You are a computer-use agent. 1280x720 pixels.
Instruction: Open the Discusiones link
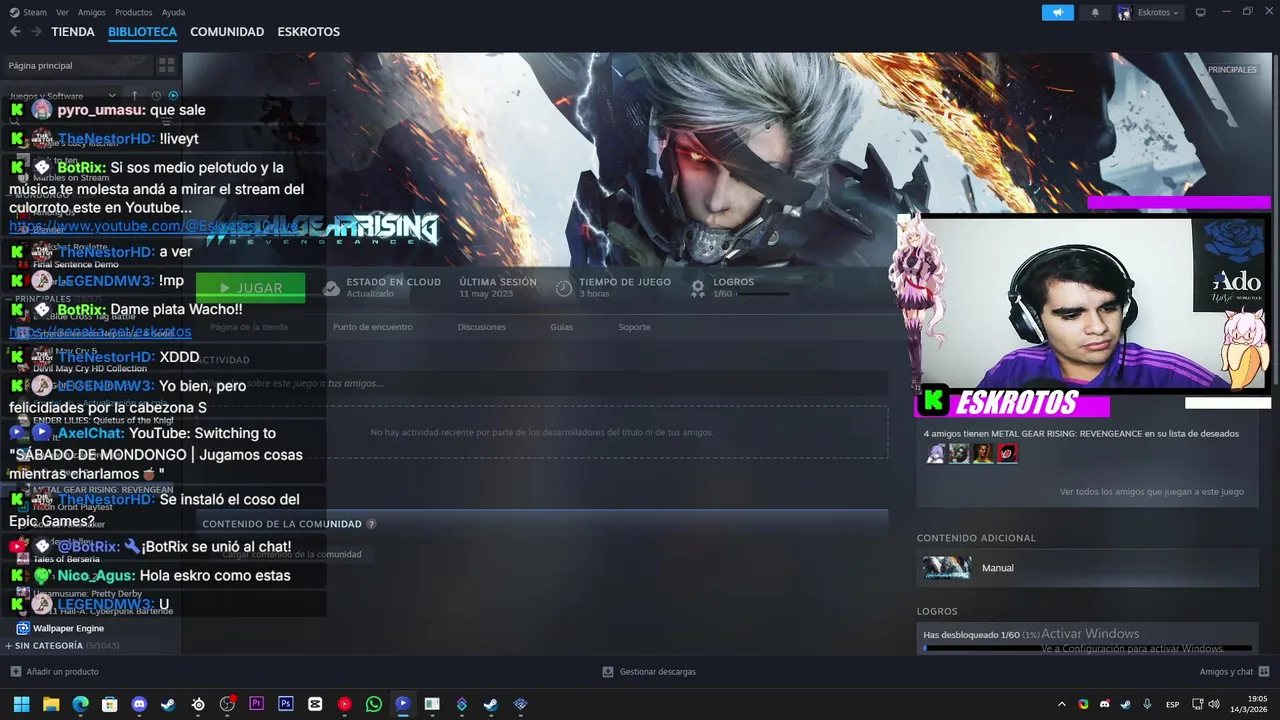click(x=482, y=327)
